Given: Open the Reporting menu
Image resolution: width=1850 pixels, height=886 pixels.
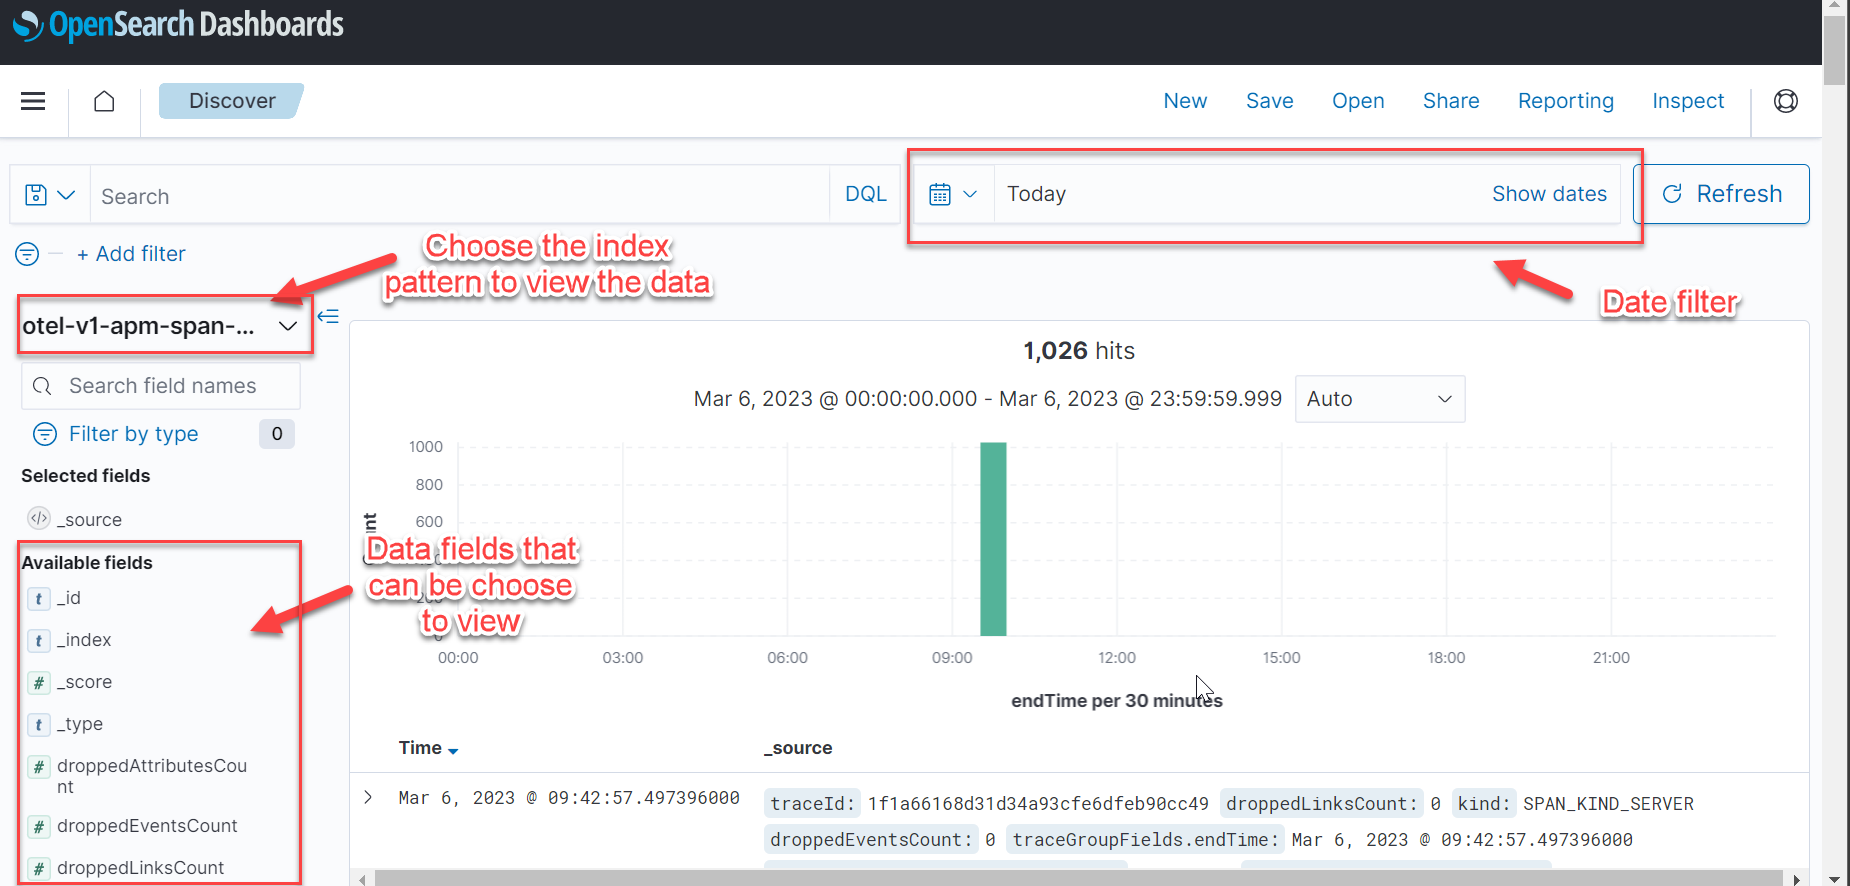Looking at the screenshot, I should (1565, 101).
